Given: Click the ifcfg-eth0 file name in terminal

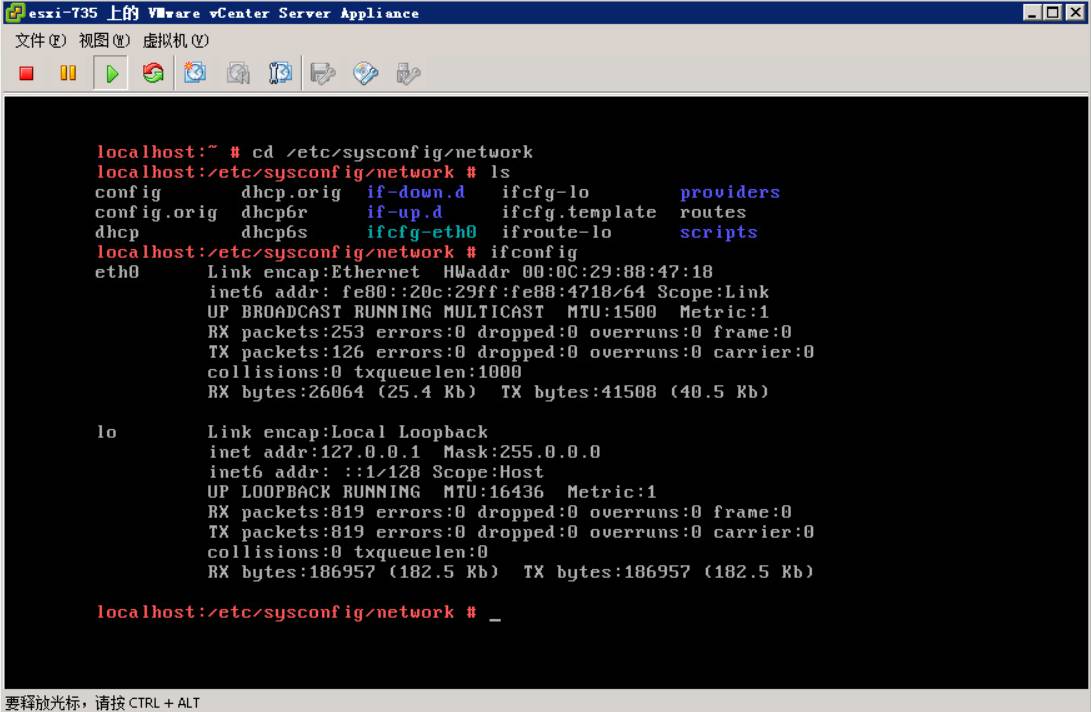Looking at the screenshot, I should (x=422, y=232).
